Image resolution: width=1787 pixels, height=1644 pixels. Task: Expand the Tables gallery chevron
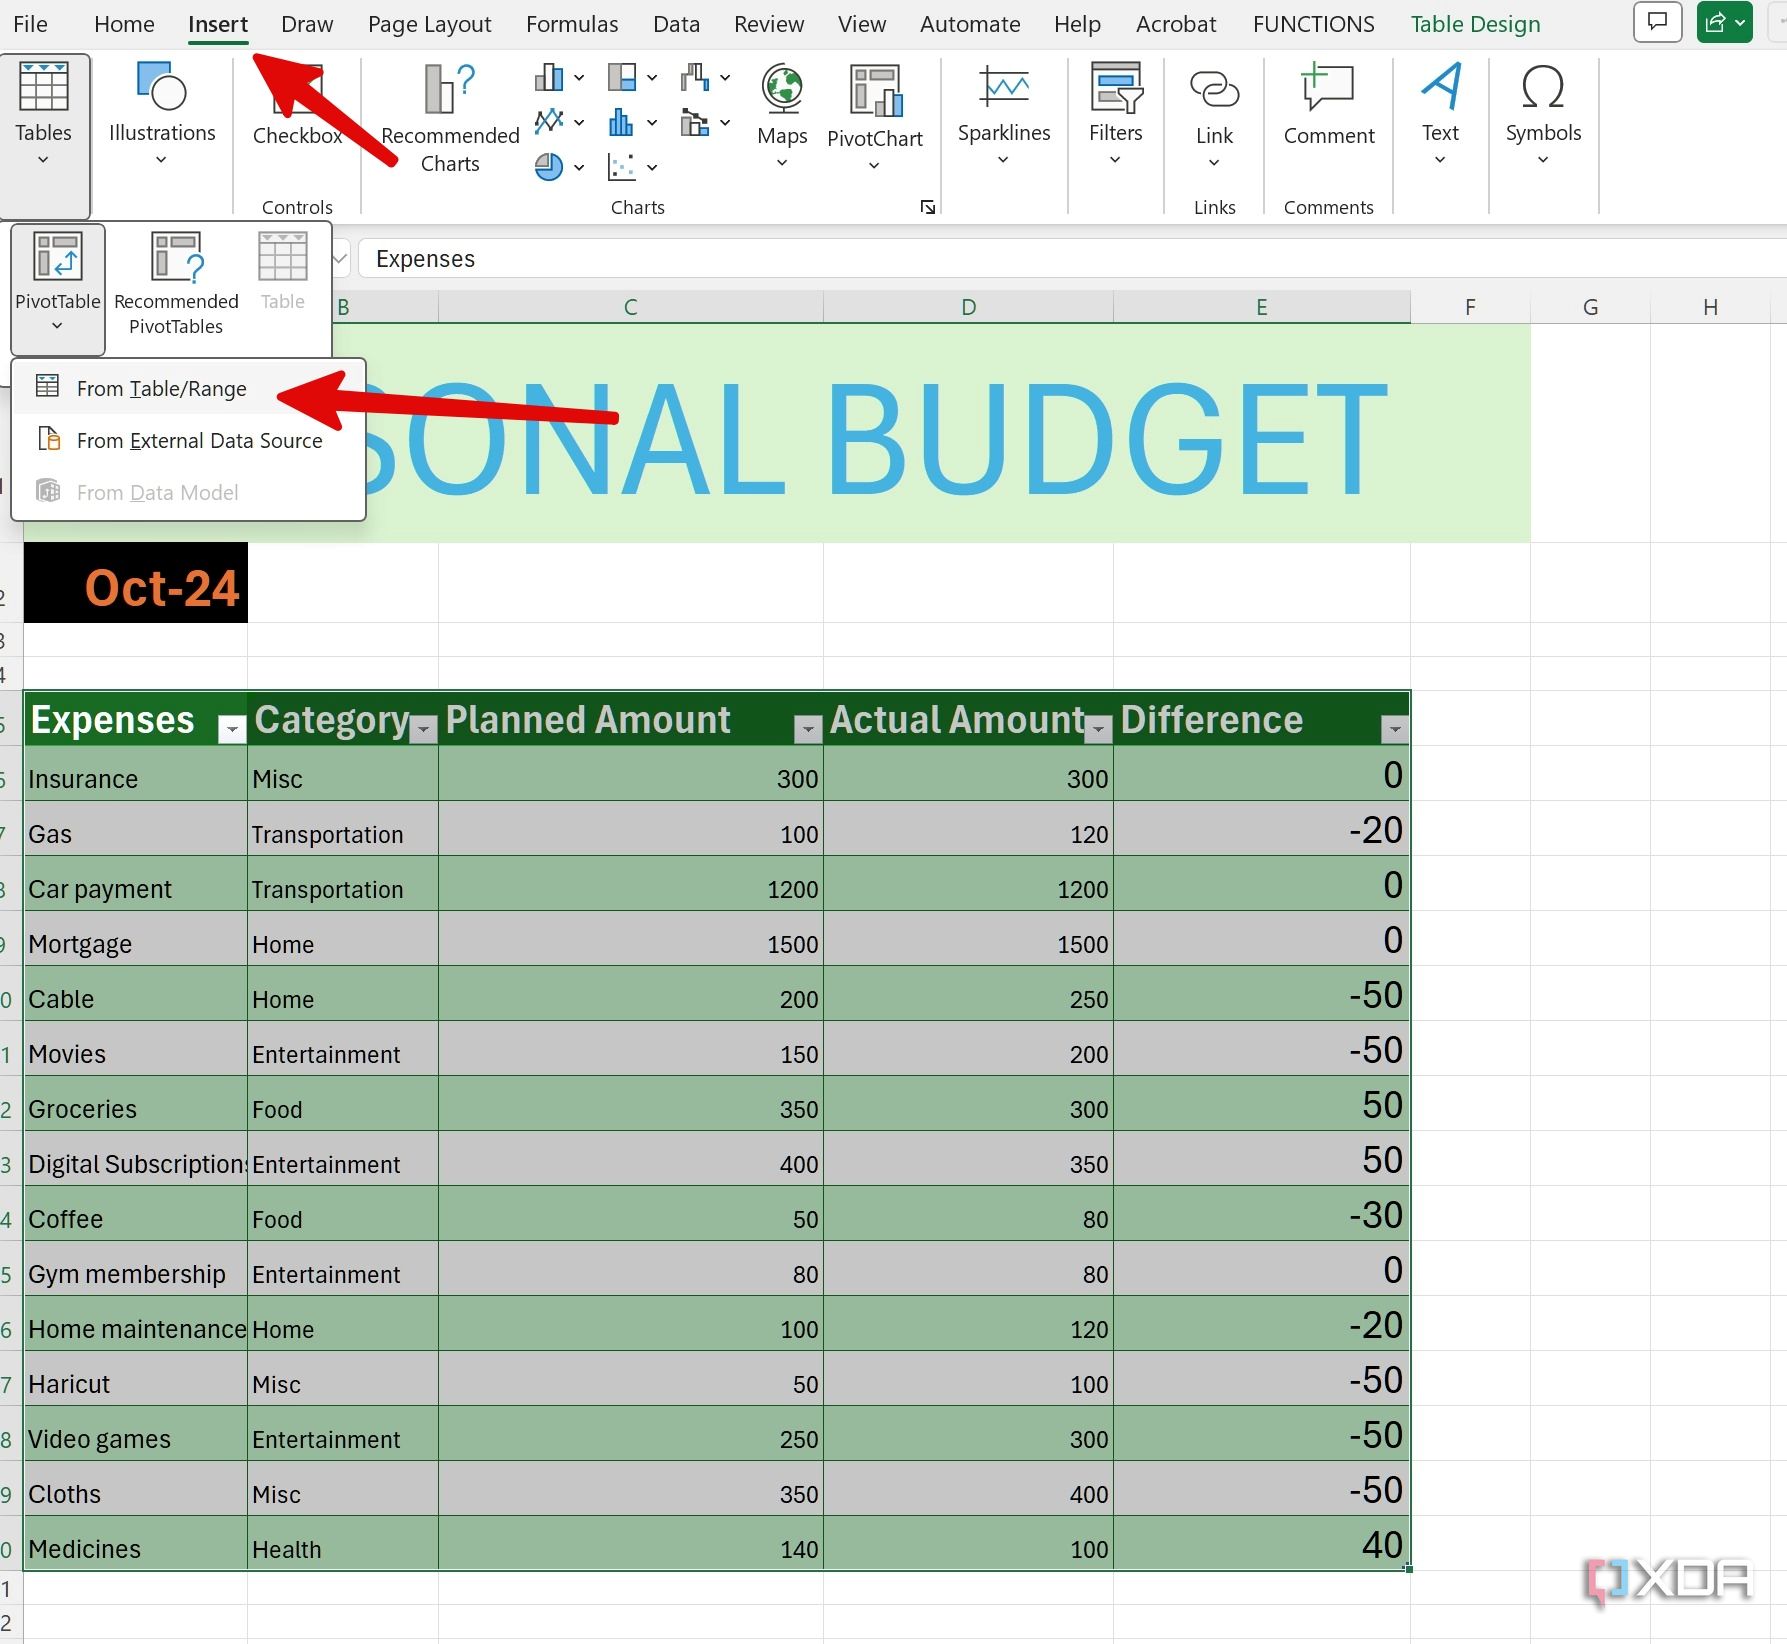(43, 160)
